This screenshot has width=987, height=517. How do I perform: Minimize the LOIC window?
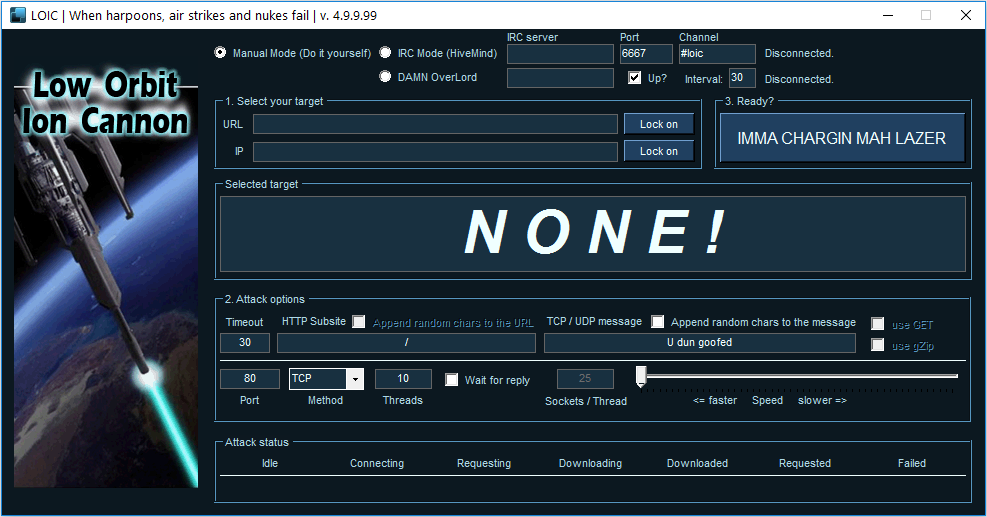click(888, 15)
